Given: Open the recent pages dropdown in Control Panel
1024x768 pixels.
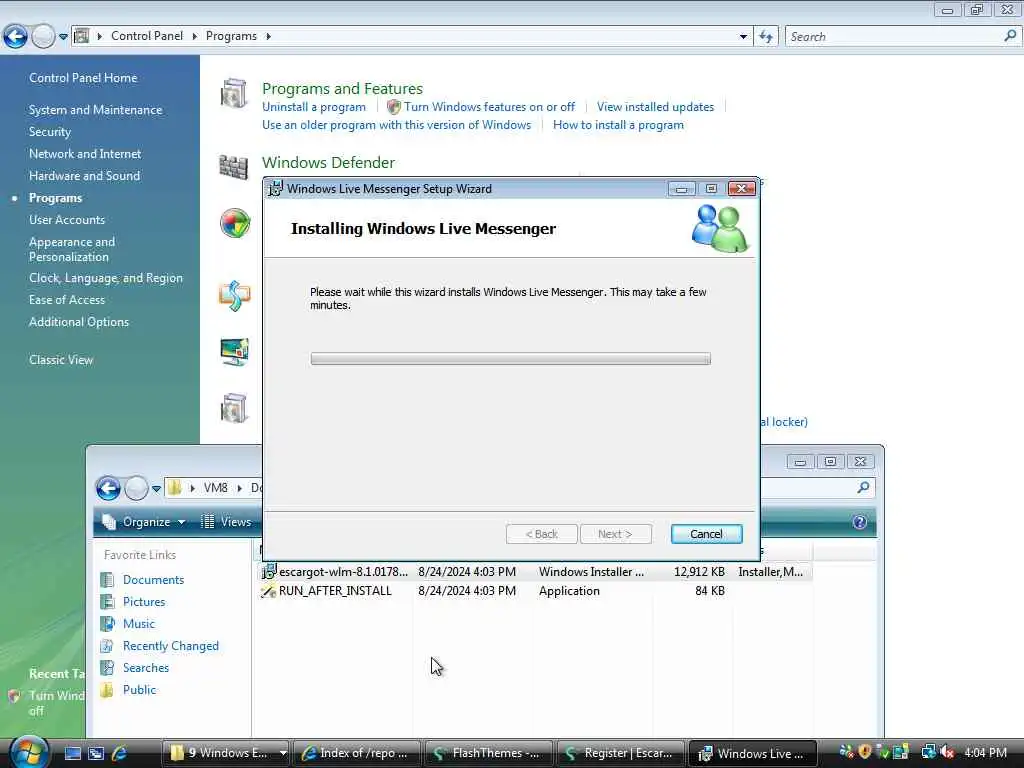Looking at the screenshot, I should 63,37.
